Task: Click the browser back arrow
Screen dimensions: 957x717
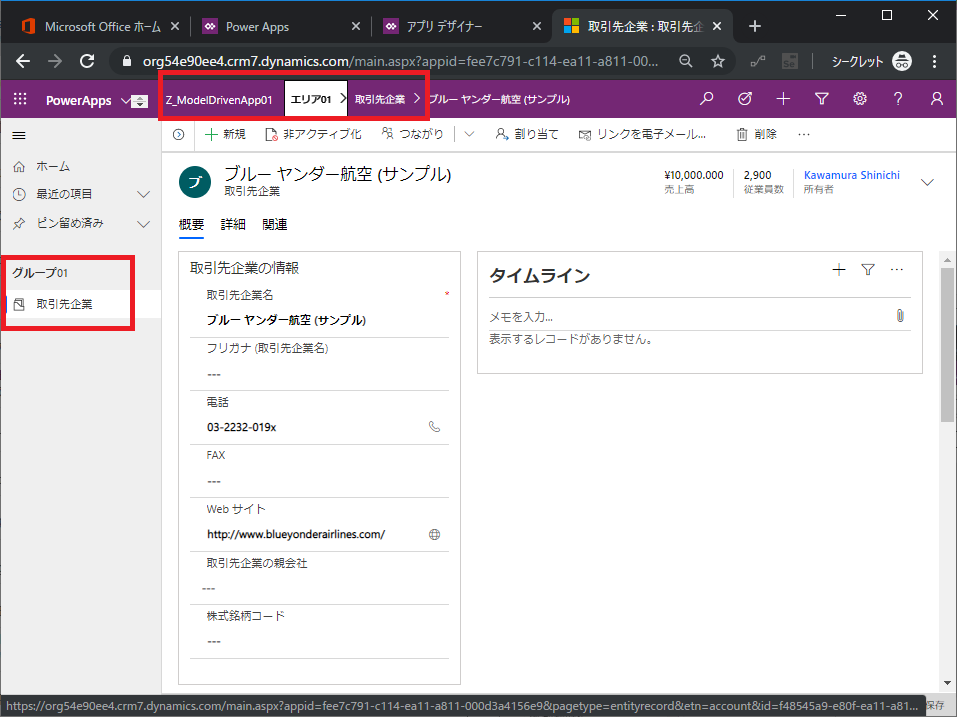Action: 23,61
